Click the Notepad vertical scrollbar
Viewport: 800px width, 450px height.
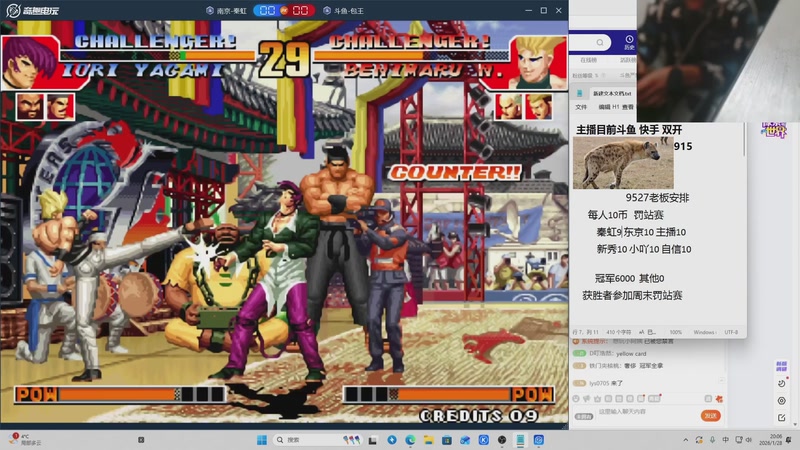coord(744,140)
